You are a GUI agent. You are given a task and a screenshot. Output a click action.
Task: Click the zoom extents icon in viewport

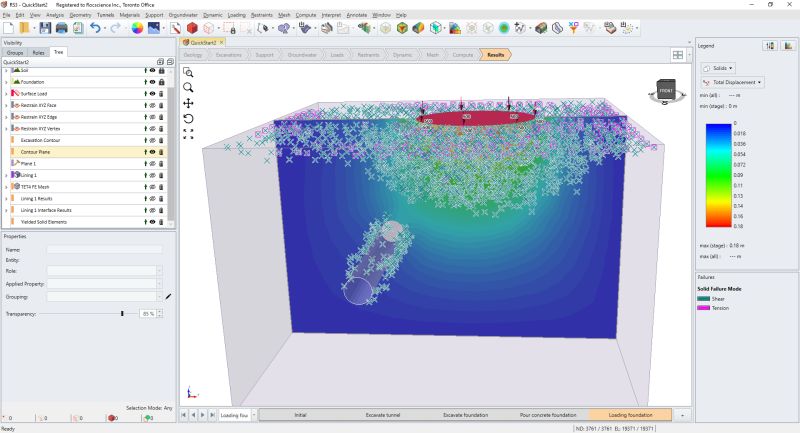tap(188, 134)
